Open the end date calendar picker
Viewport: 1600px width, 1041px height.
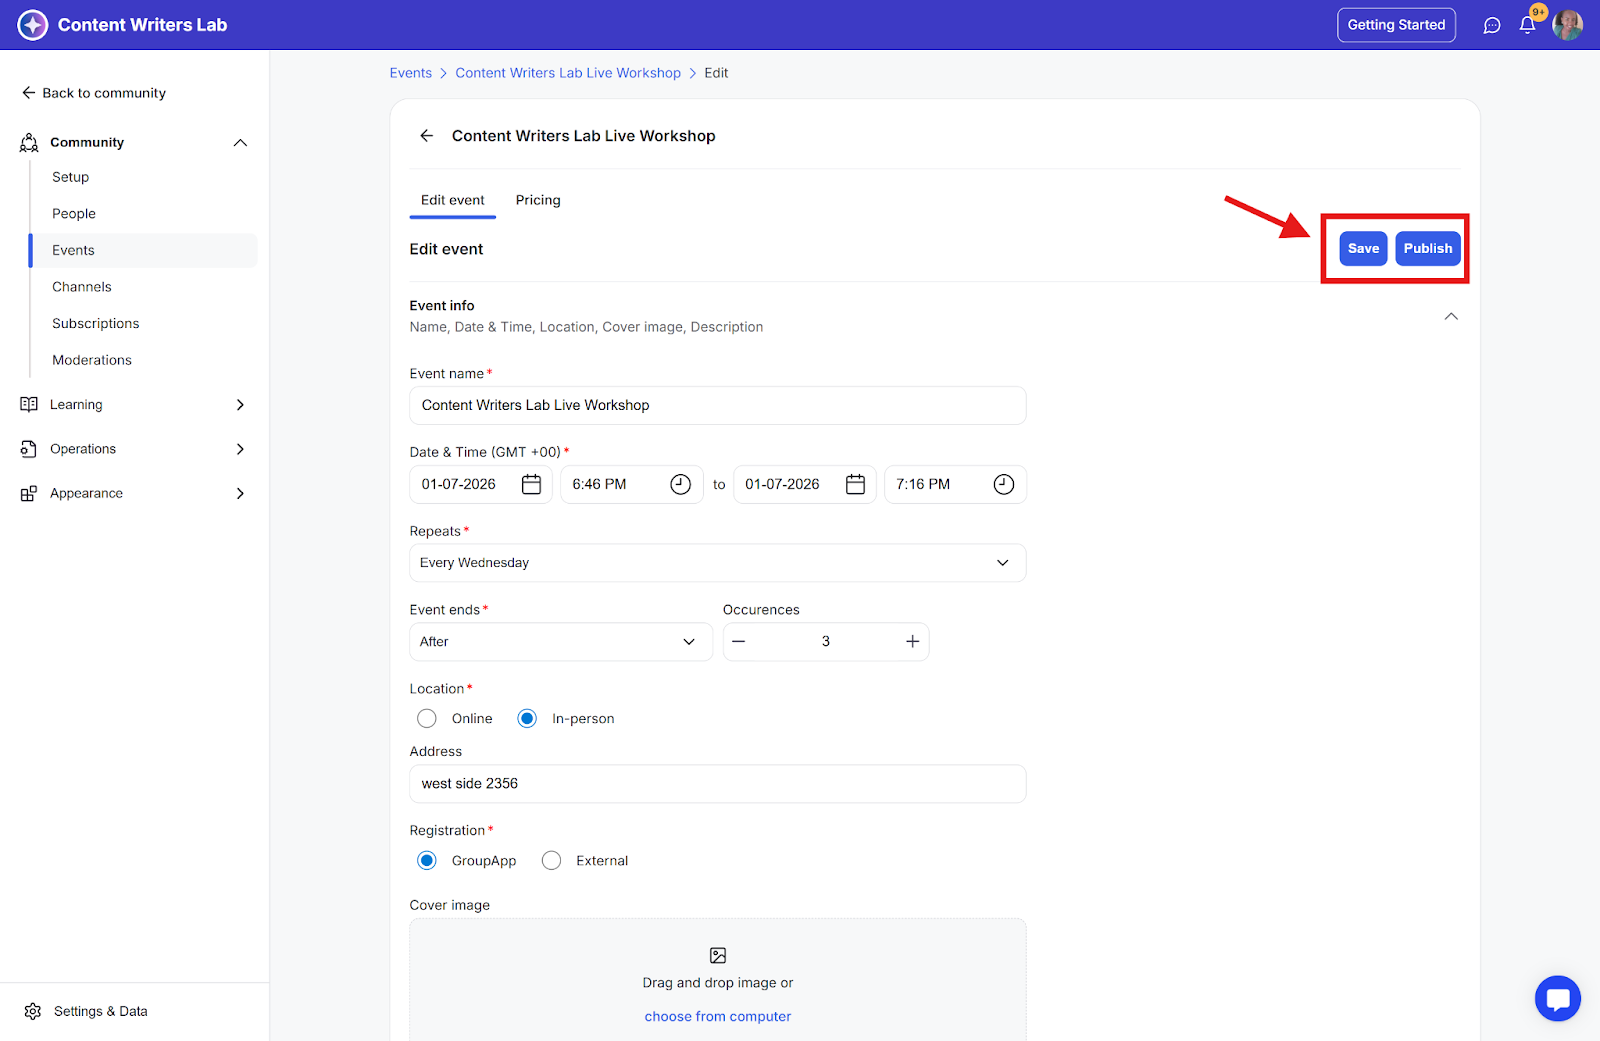(855, 485)
